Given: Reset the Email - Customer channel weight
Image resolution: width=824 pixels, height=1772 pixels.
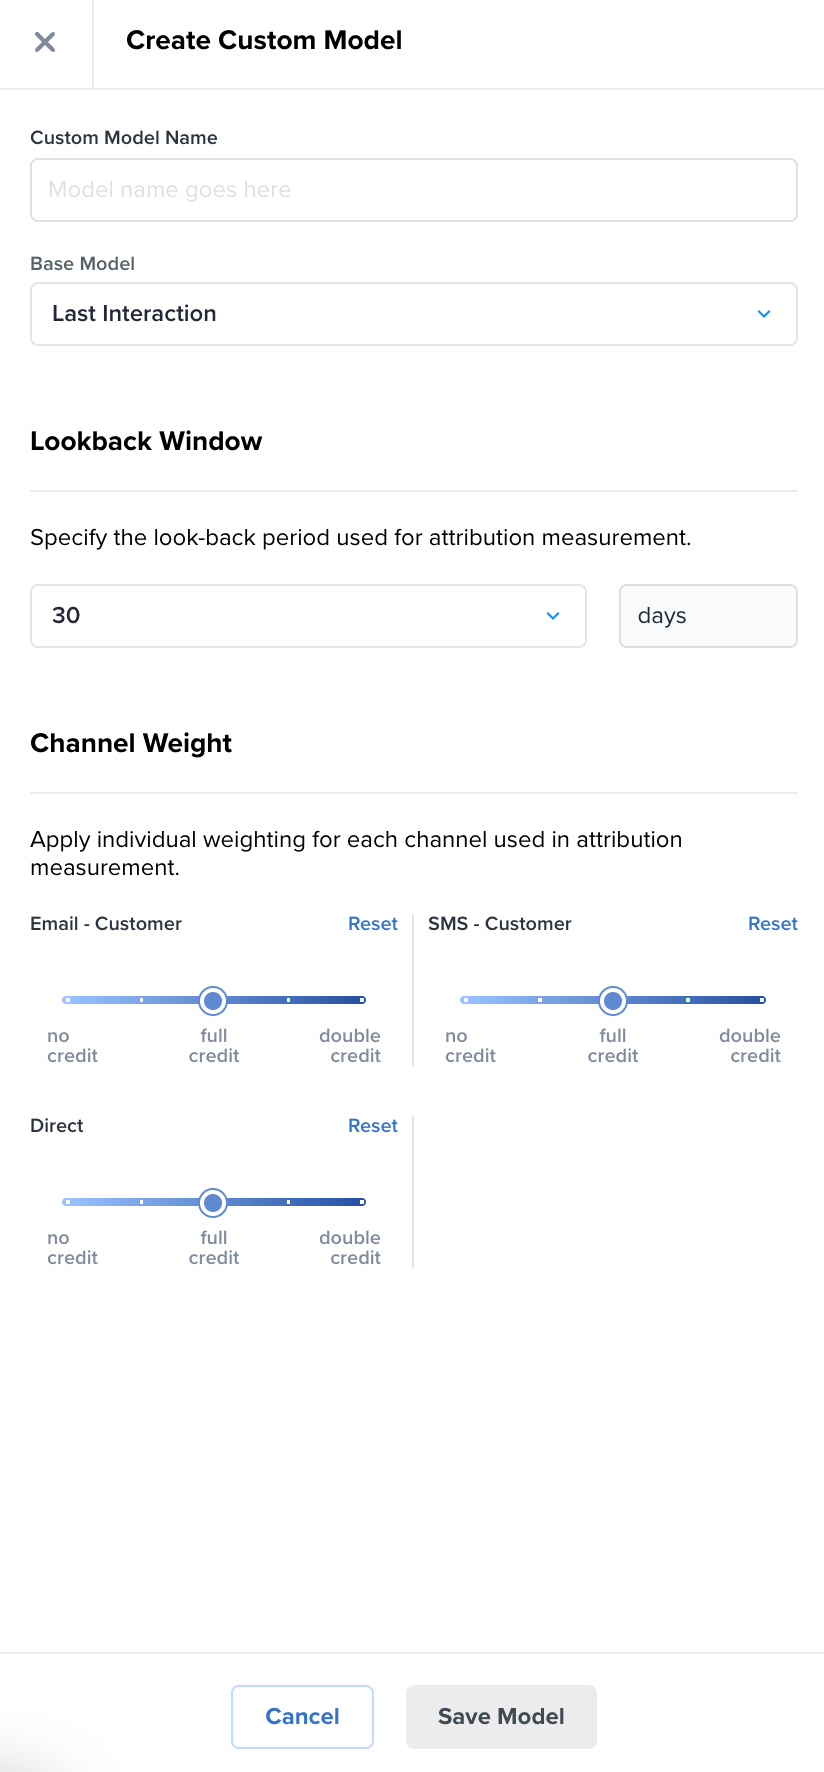Looking at the screenshot, I should point(372,924).
